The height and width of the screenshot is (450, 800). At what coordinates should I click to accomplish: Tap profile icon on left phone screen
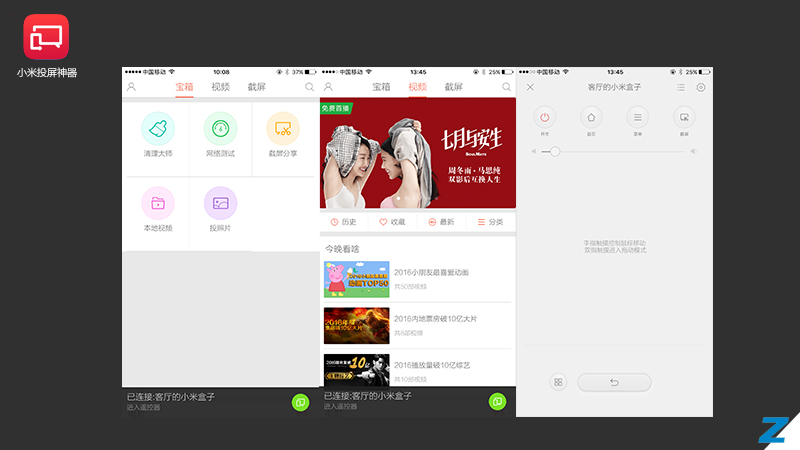[x=131, y=87]
